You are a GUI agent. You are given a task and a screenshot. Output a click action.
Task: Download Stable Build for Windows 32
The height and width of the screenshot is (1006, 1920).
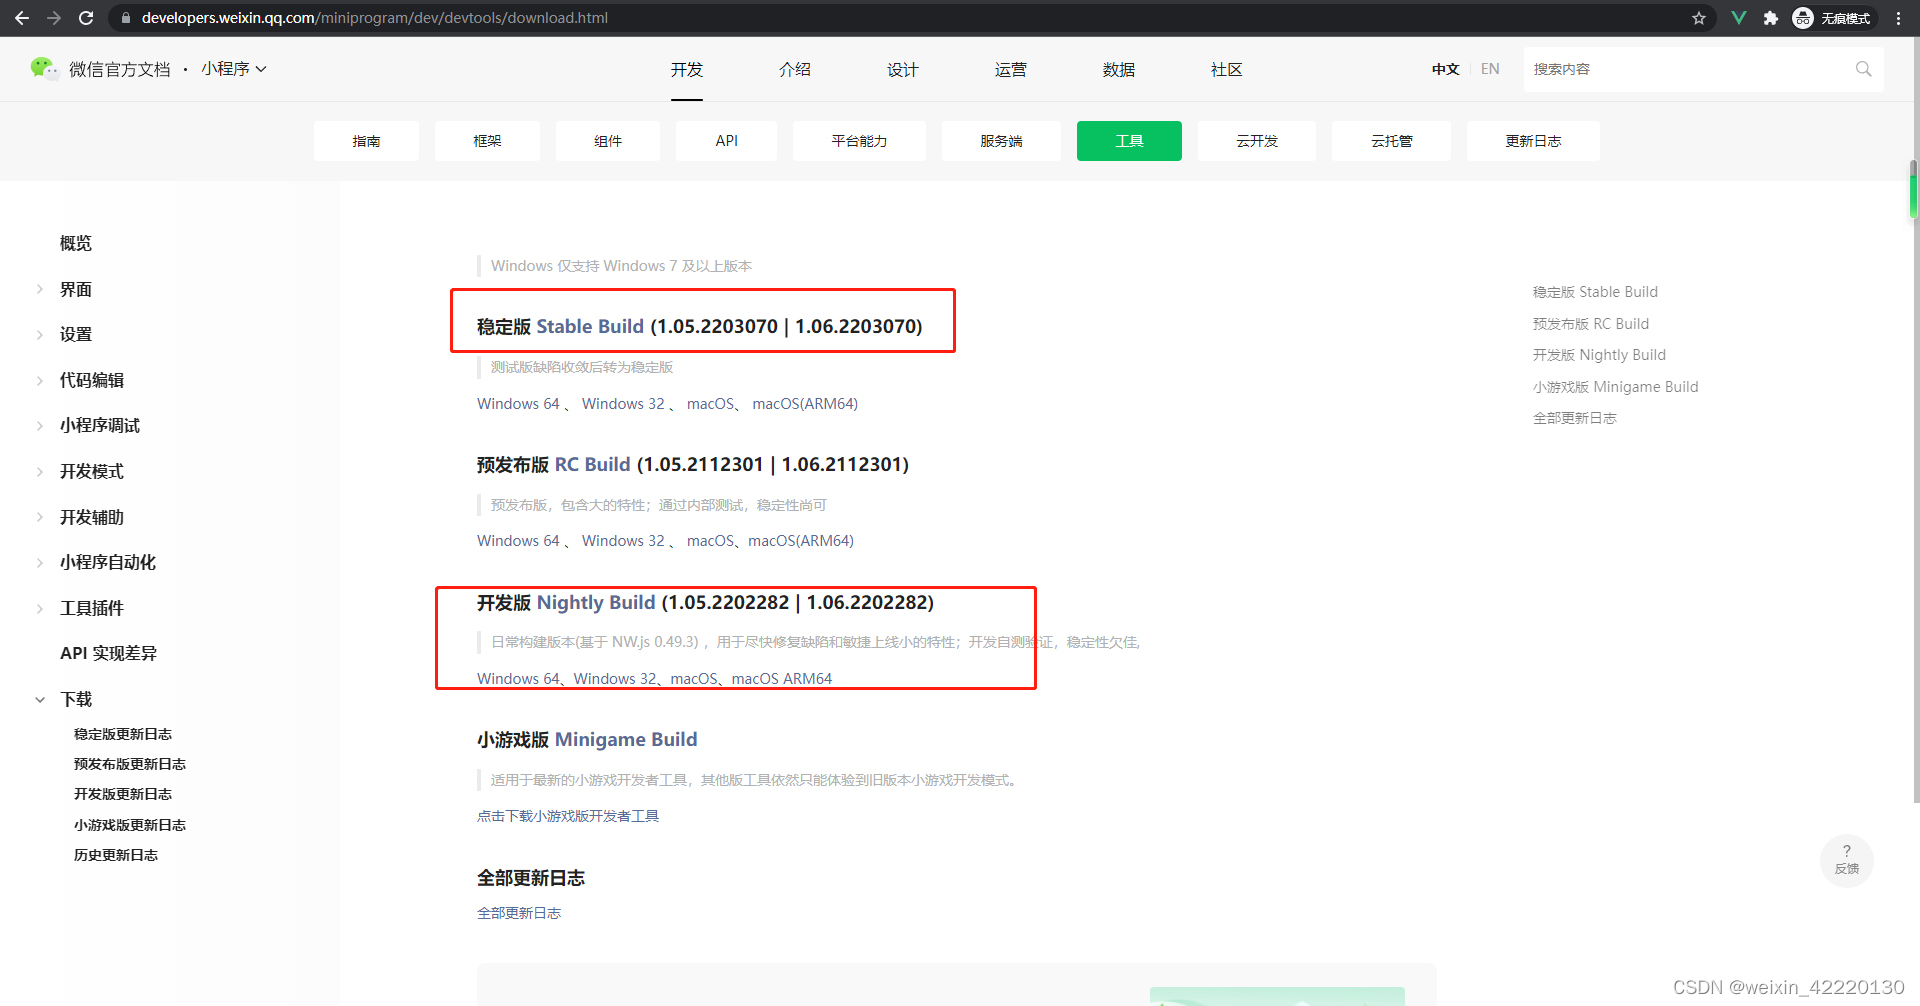coord(623,404)
